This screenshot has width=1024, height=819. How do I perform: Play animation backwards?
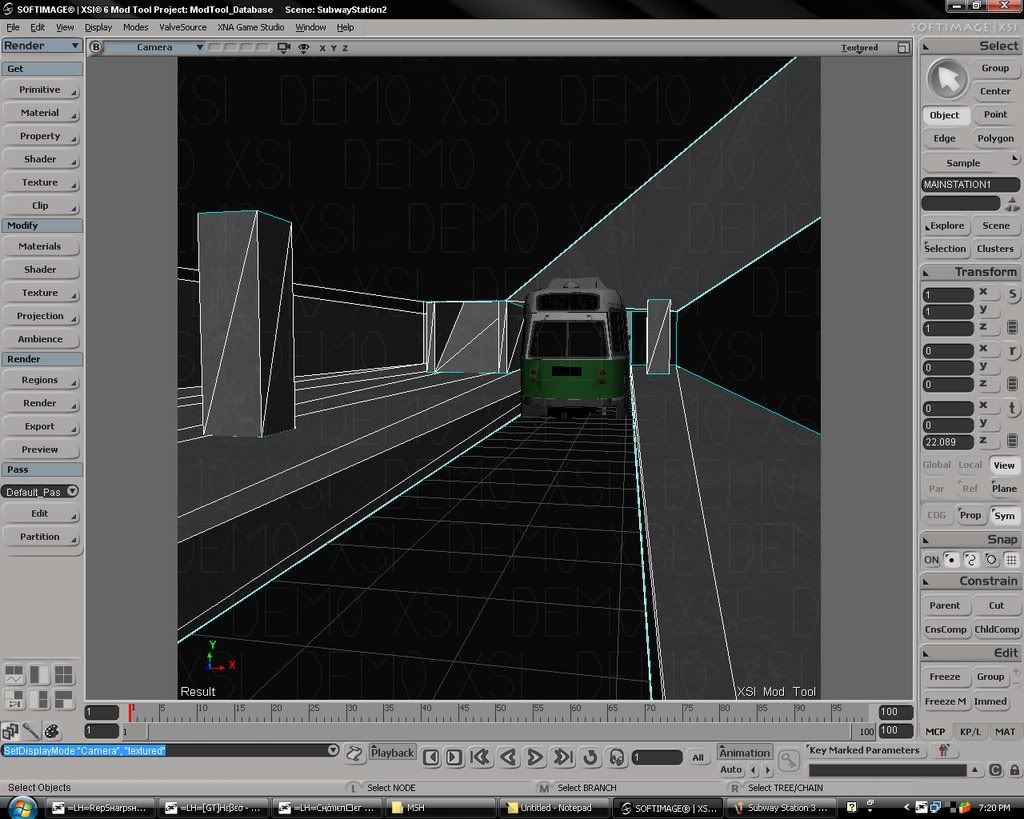(x=508, y=757)
